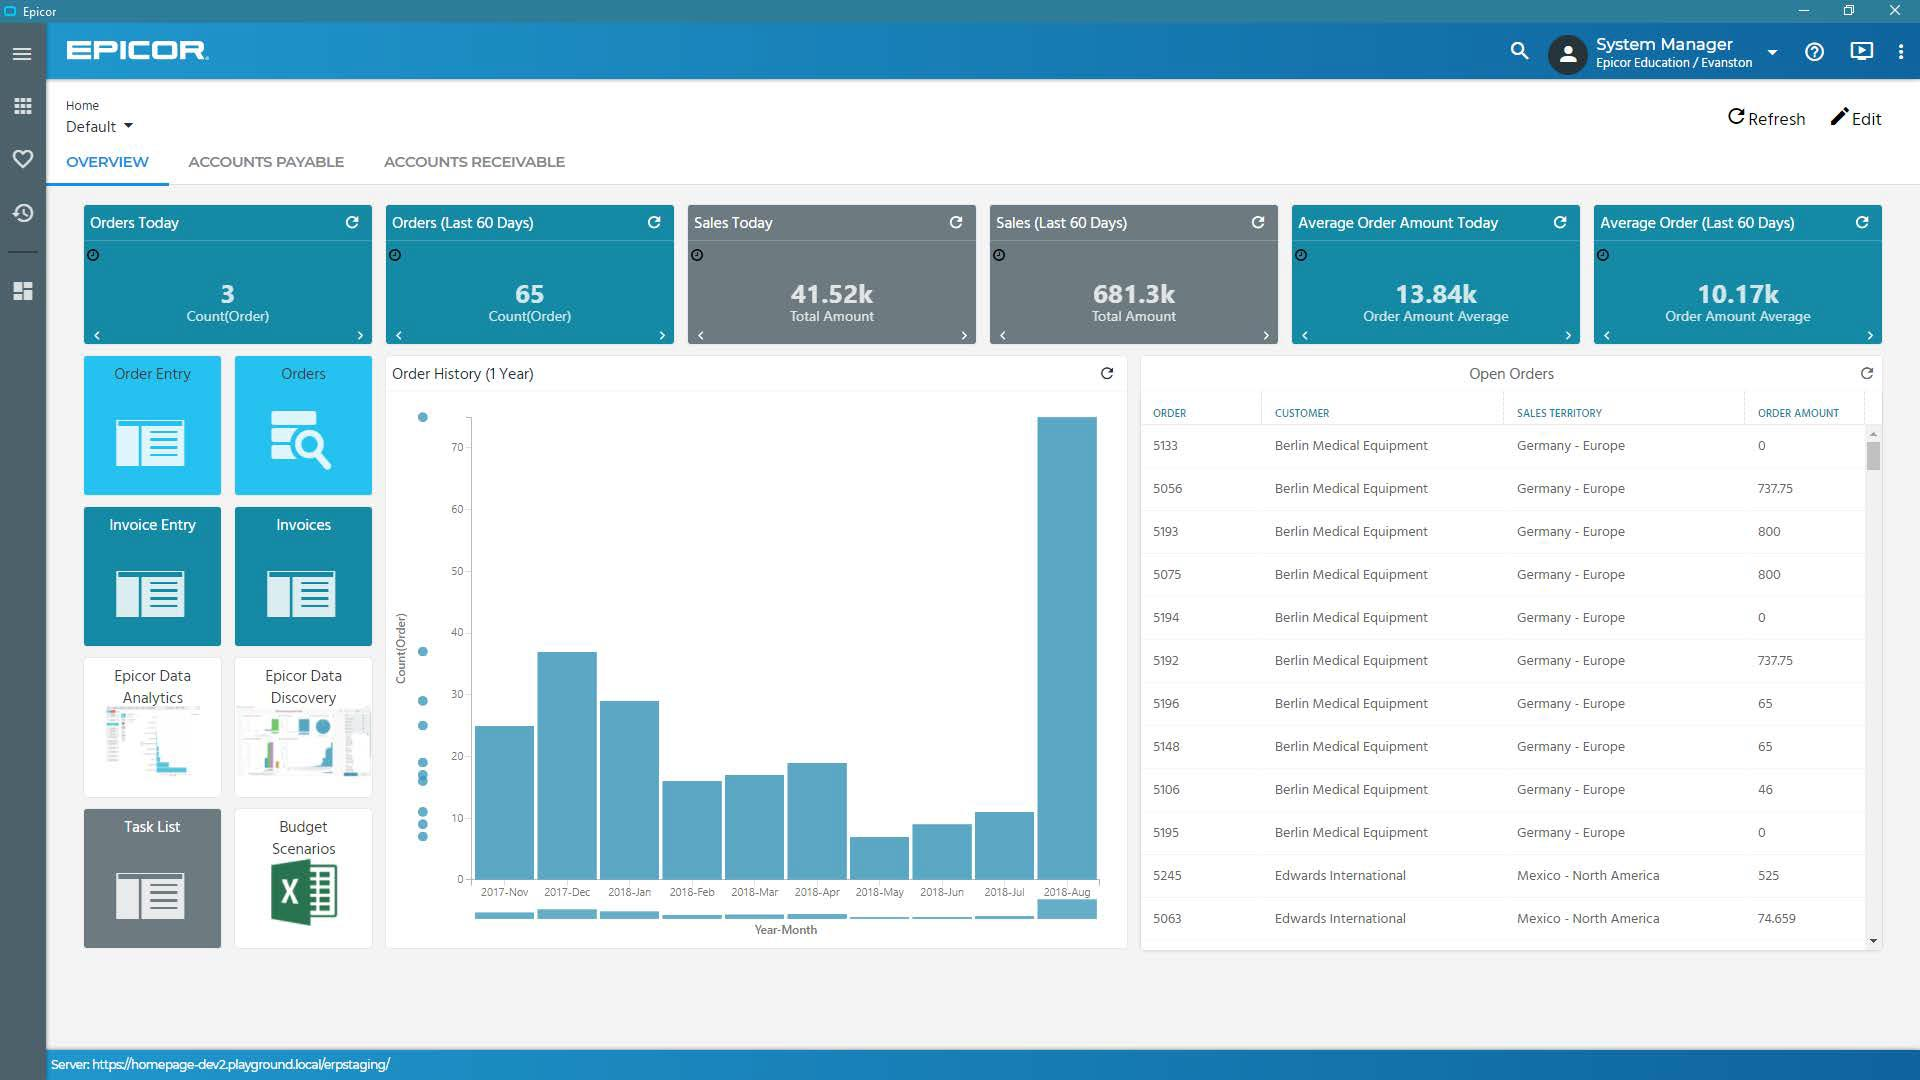The image size is (1920, 1080).
Task: Click the Refresh button at top right
Action: tap(1766, 118)
